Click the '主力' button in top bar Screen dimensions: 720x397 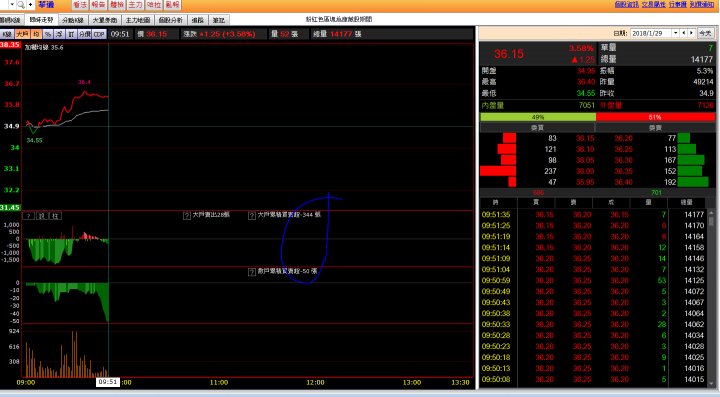(135, 5)
